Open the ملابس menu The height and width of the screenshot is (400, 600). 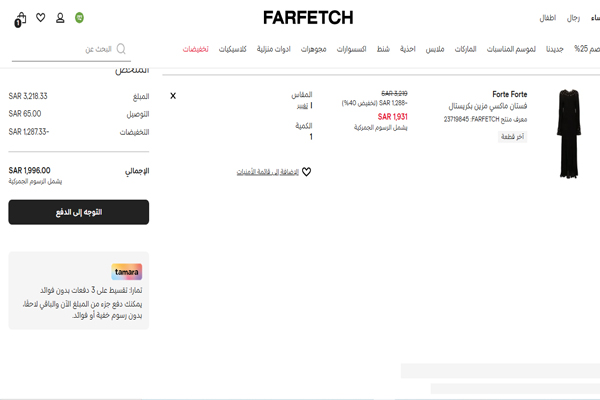tap(435, 49)
